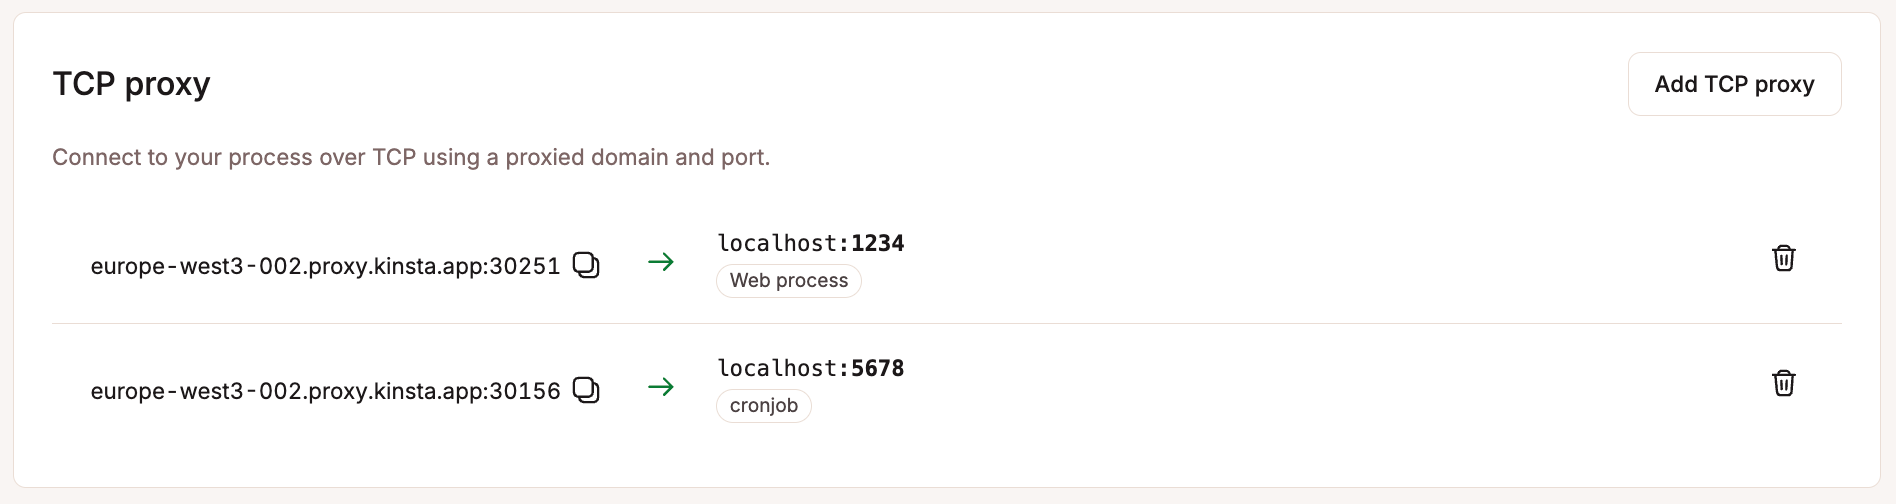
Task: Select the Web process badge
Action: (788, 281)
